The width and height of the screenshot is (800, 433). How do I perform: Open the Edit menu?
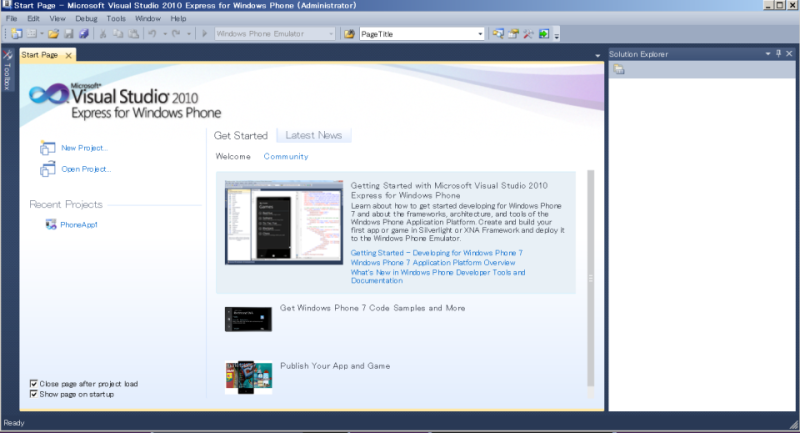(x=33, y=19)
